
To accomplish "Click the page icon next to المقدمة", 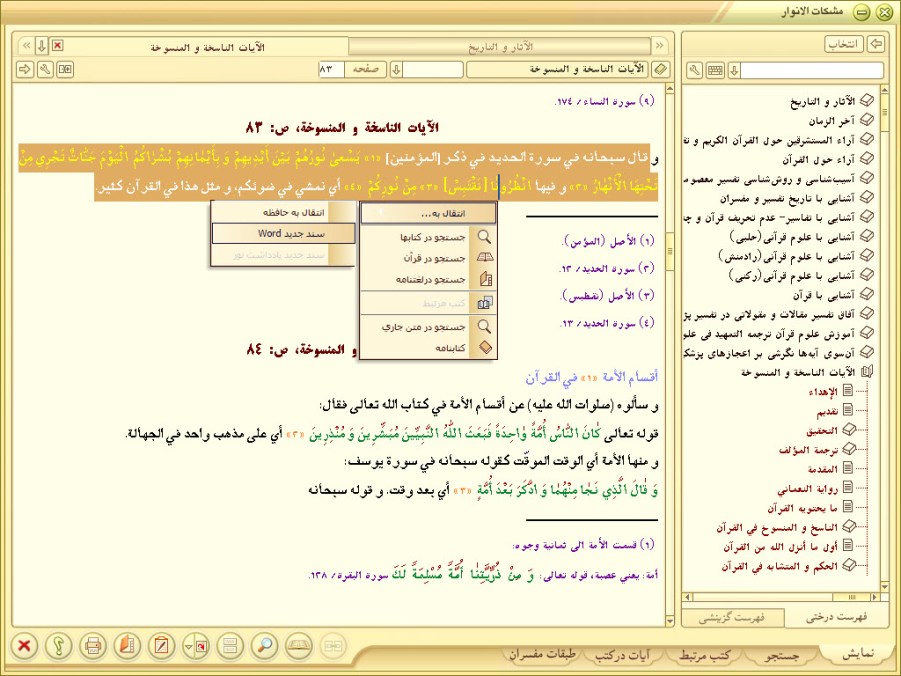I will 848,468.
